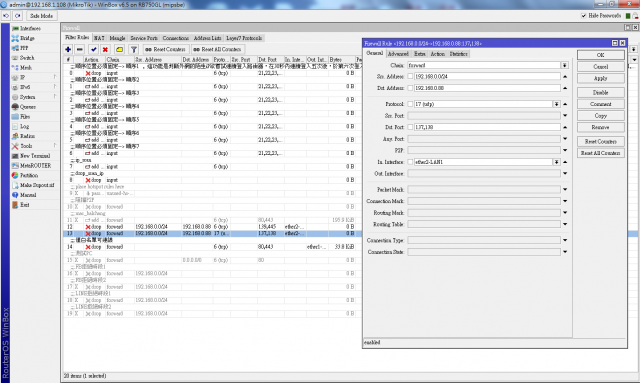Open Action tab in rule dialog
The image size is (640, 383).
pyautogui.click(x=438, y=54)
